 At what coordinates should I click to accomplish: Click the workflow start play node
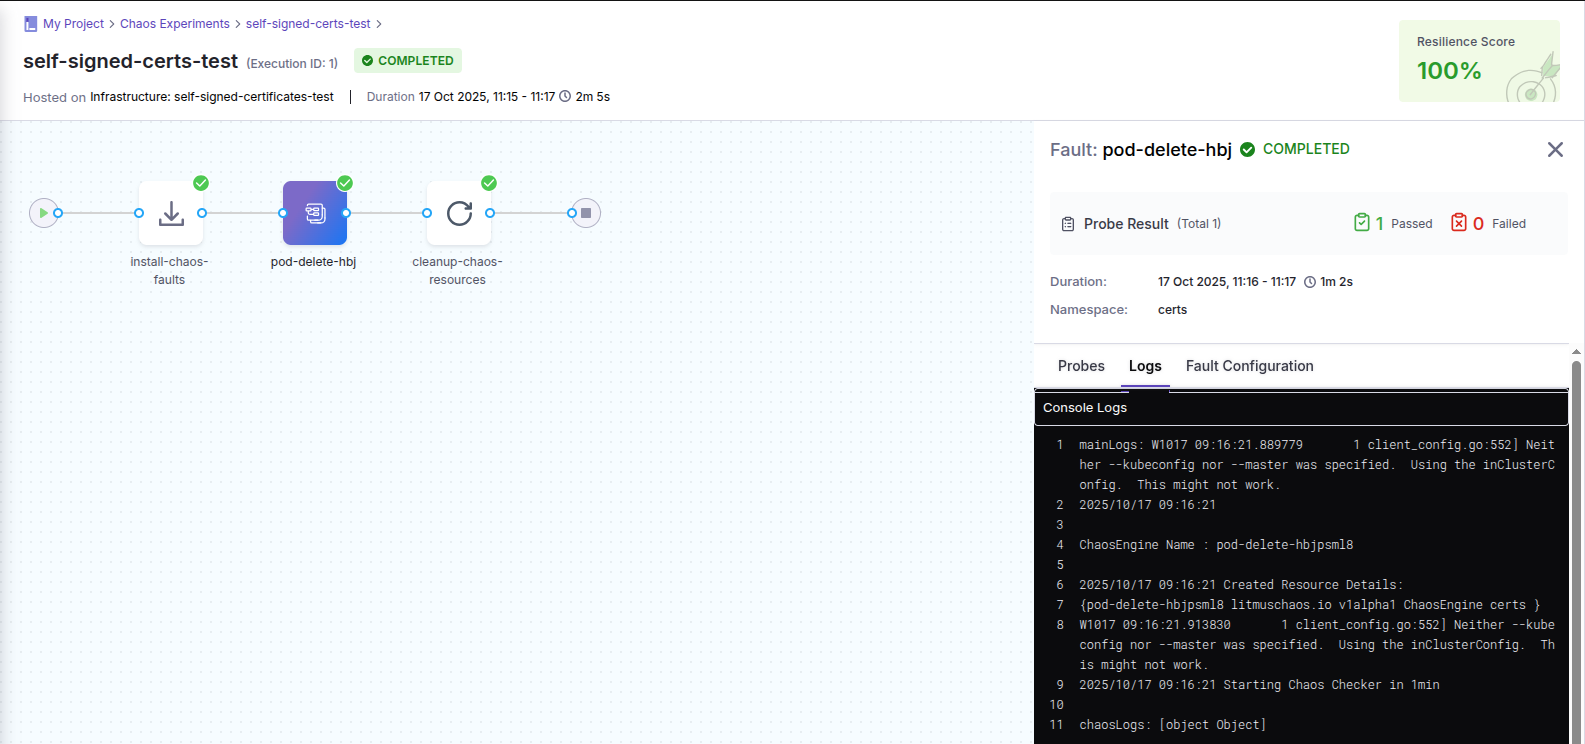coord(43,213)
